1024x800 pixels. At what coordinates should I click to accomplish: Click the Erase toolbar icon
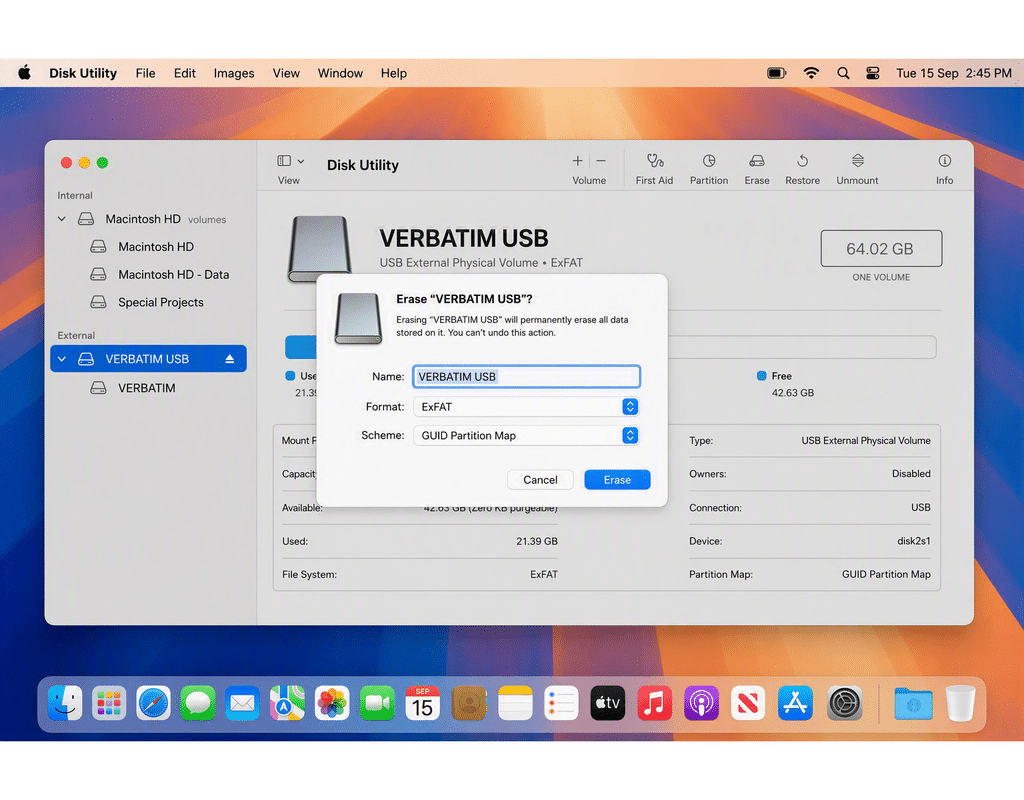(x=757, y=161)
